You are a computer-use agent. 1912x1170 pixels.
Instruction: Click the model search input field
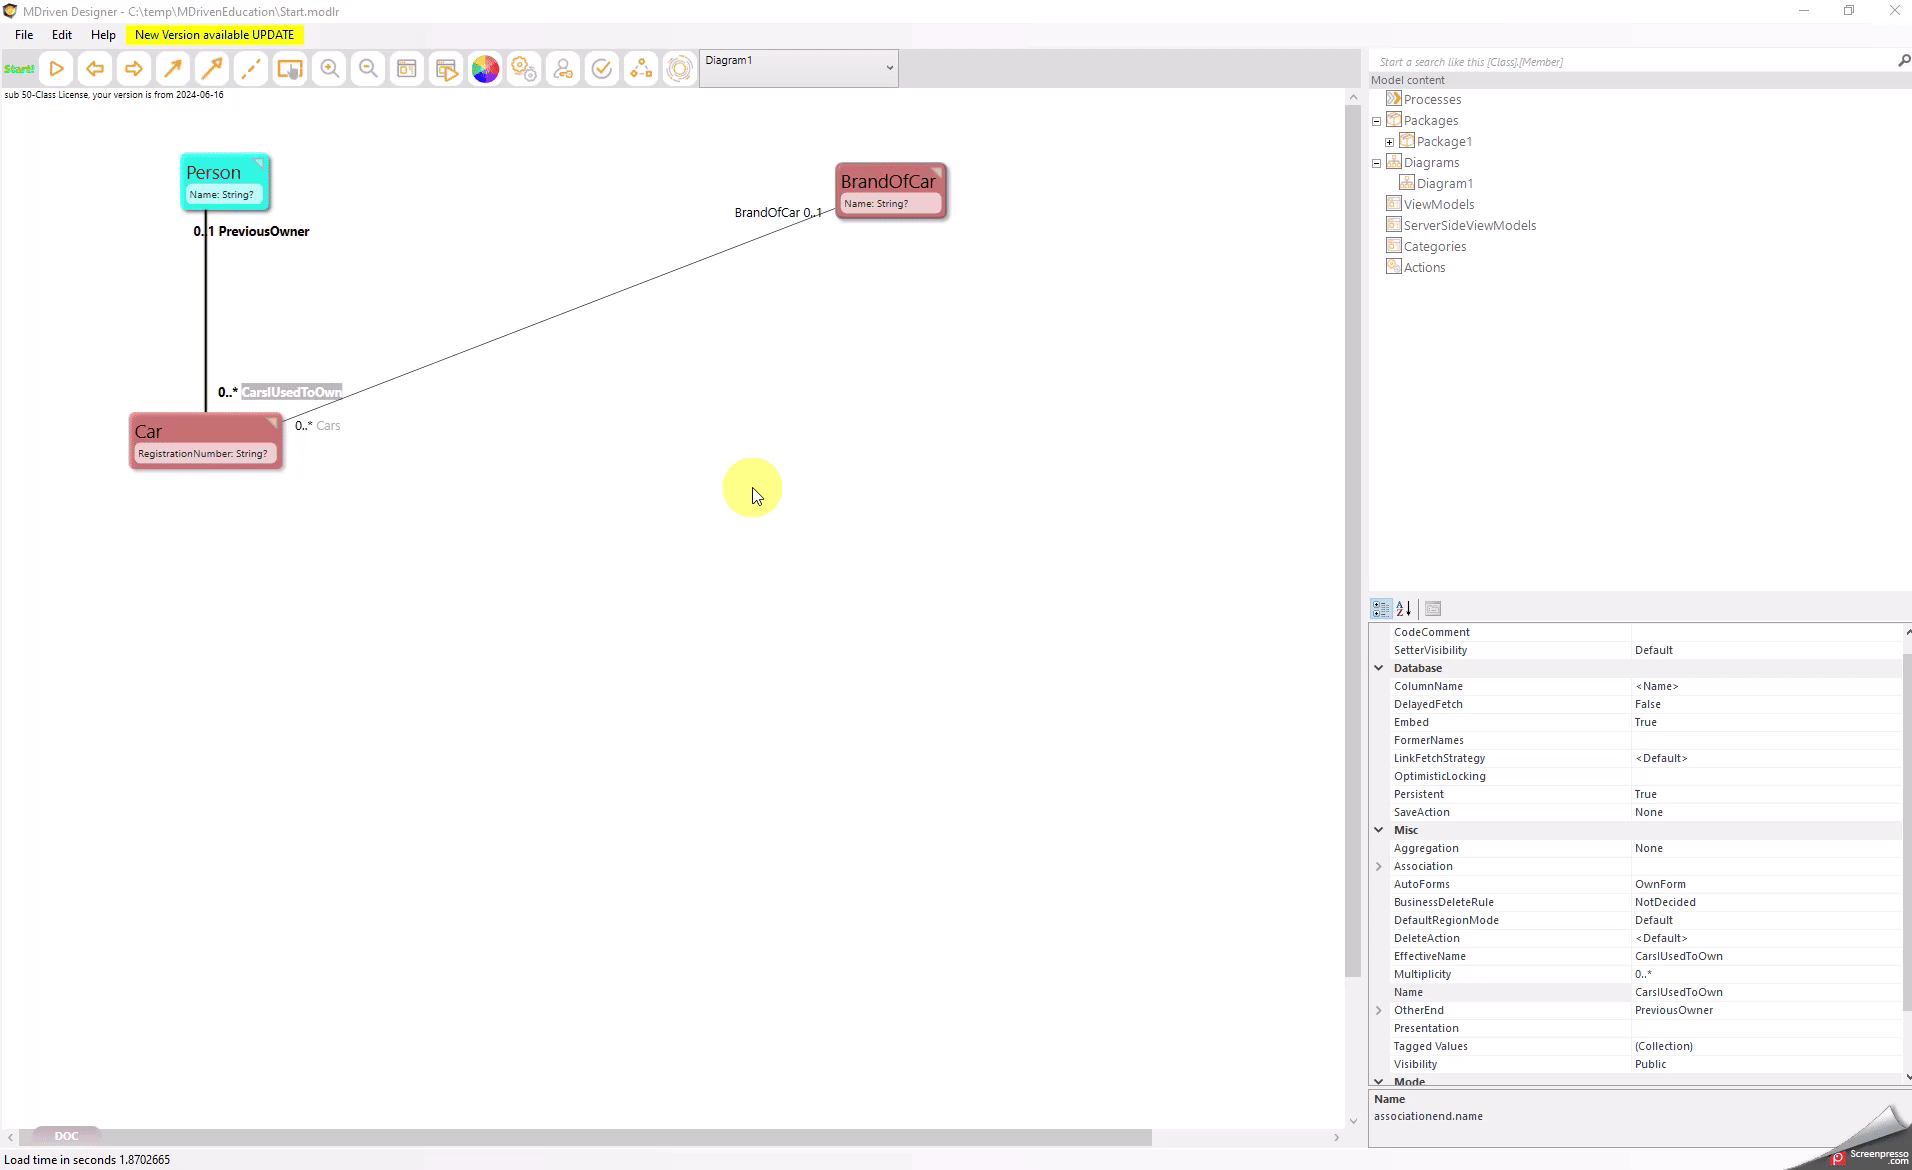1630,62
